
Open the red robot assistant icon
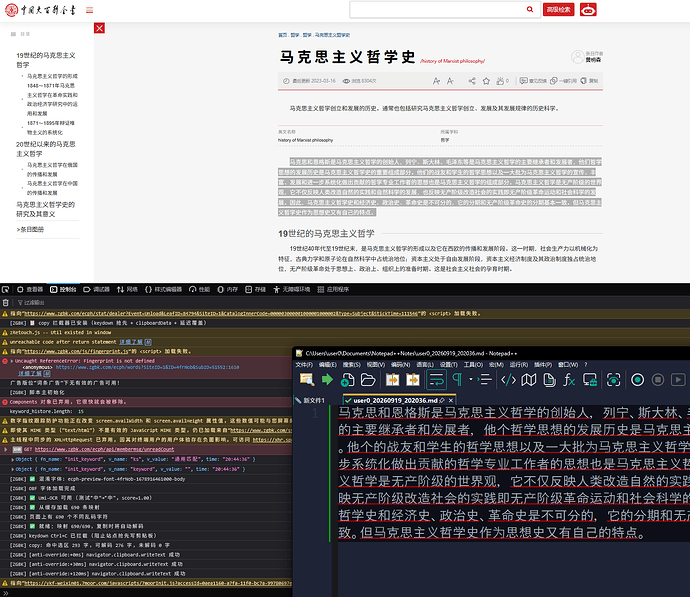(588, 9)
